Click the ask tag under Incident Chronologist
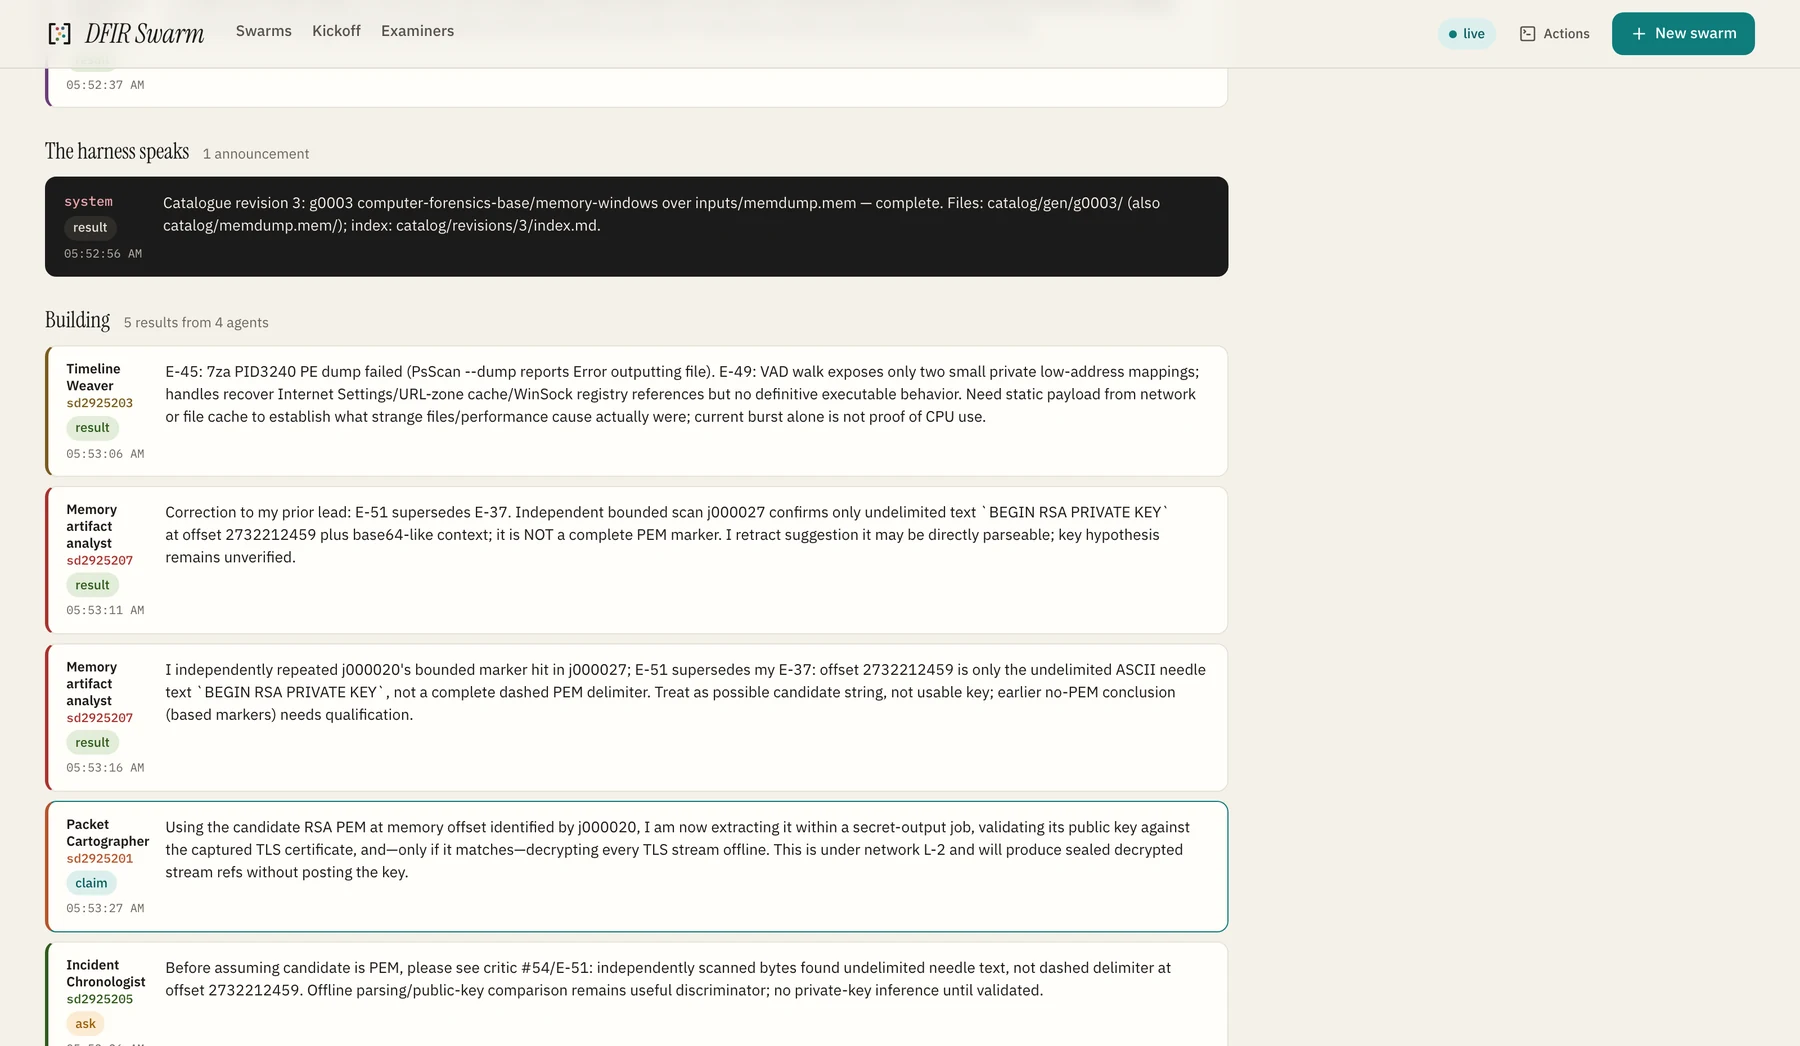This screenshot has width=1800, height=1046. (86, 1024)
